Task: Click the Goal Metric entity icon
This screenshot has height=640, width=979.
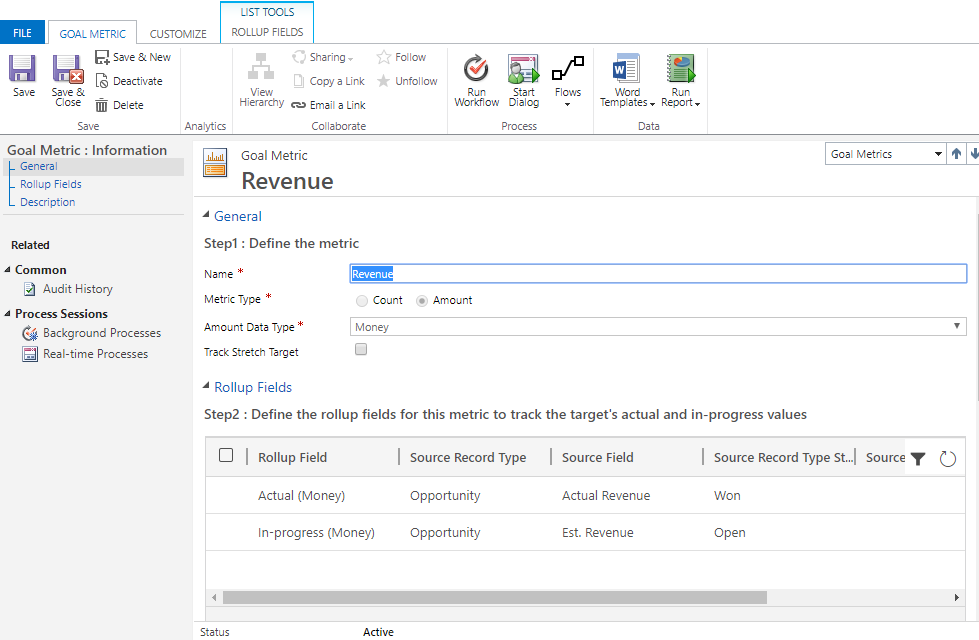Action: pos(215,164)
